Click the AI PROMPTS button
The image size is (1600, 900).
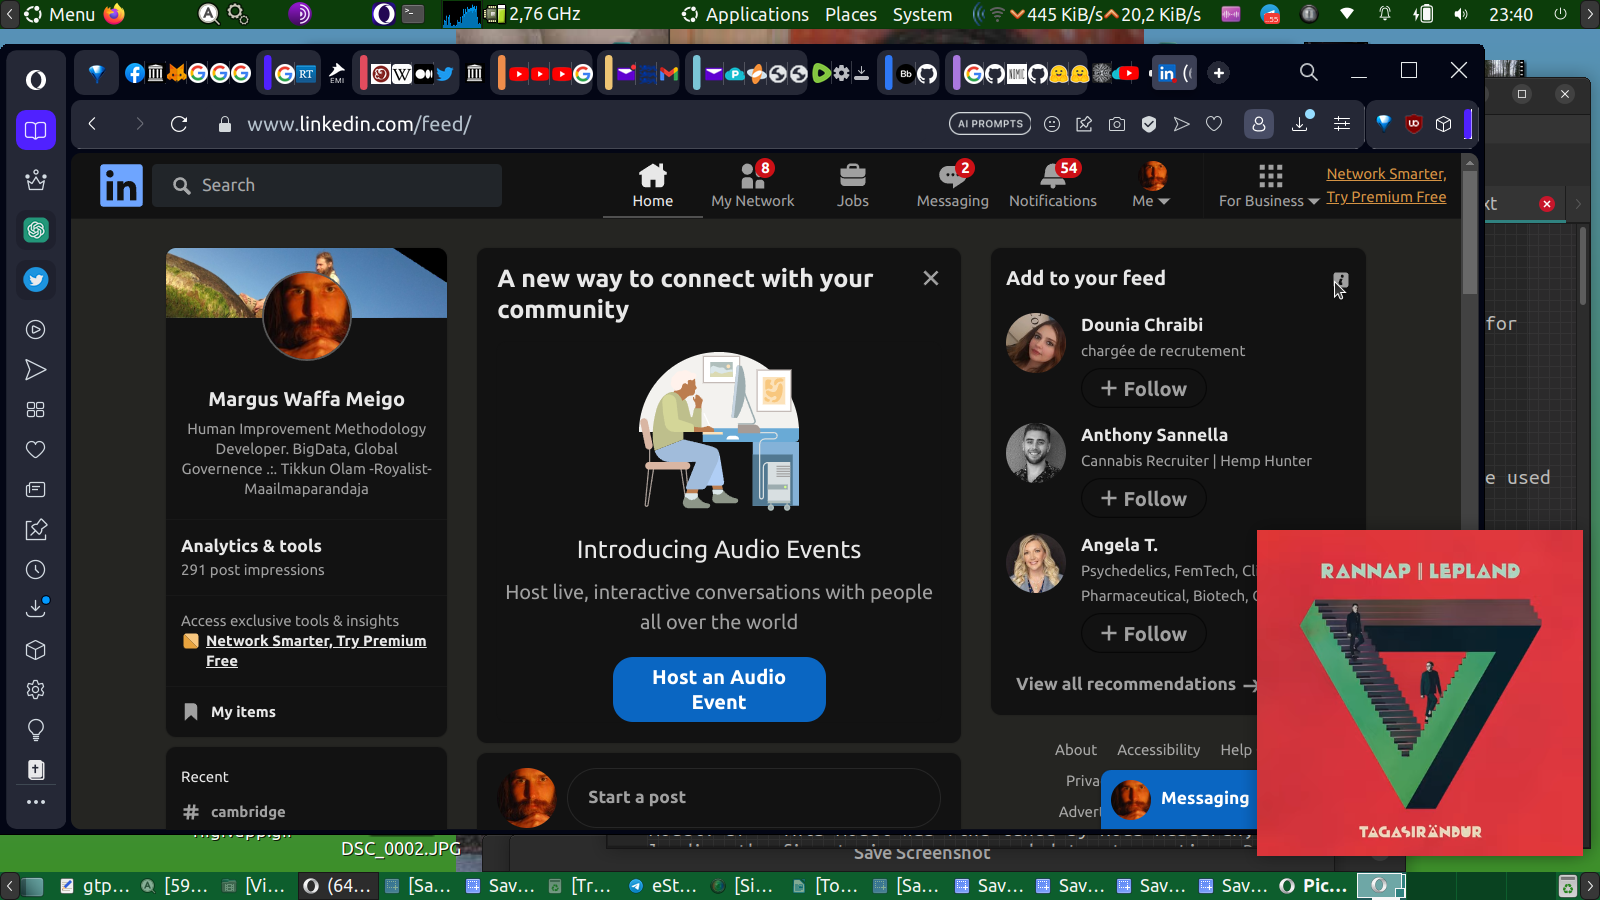coord(990,124)
